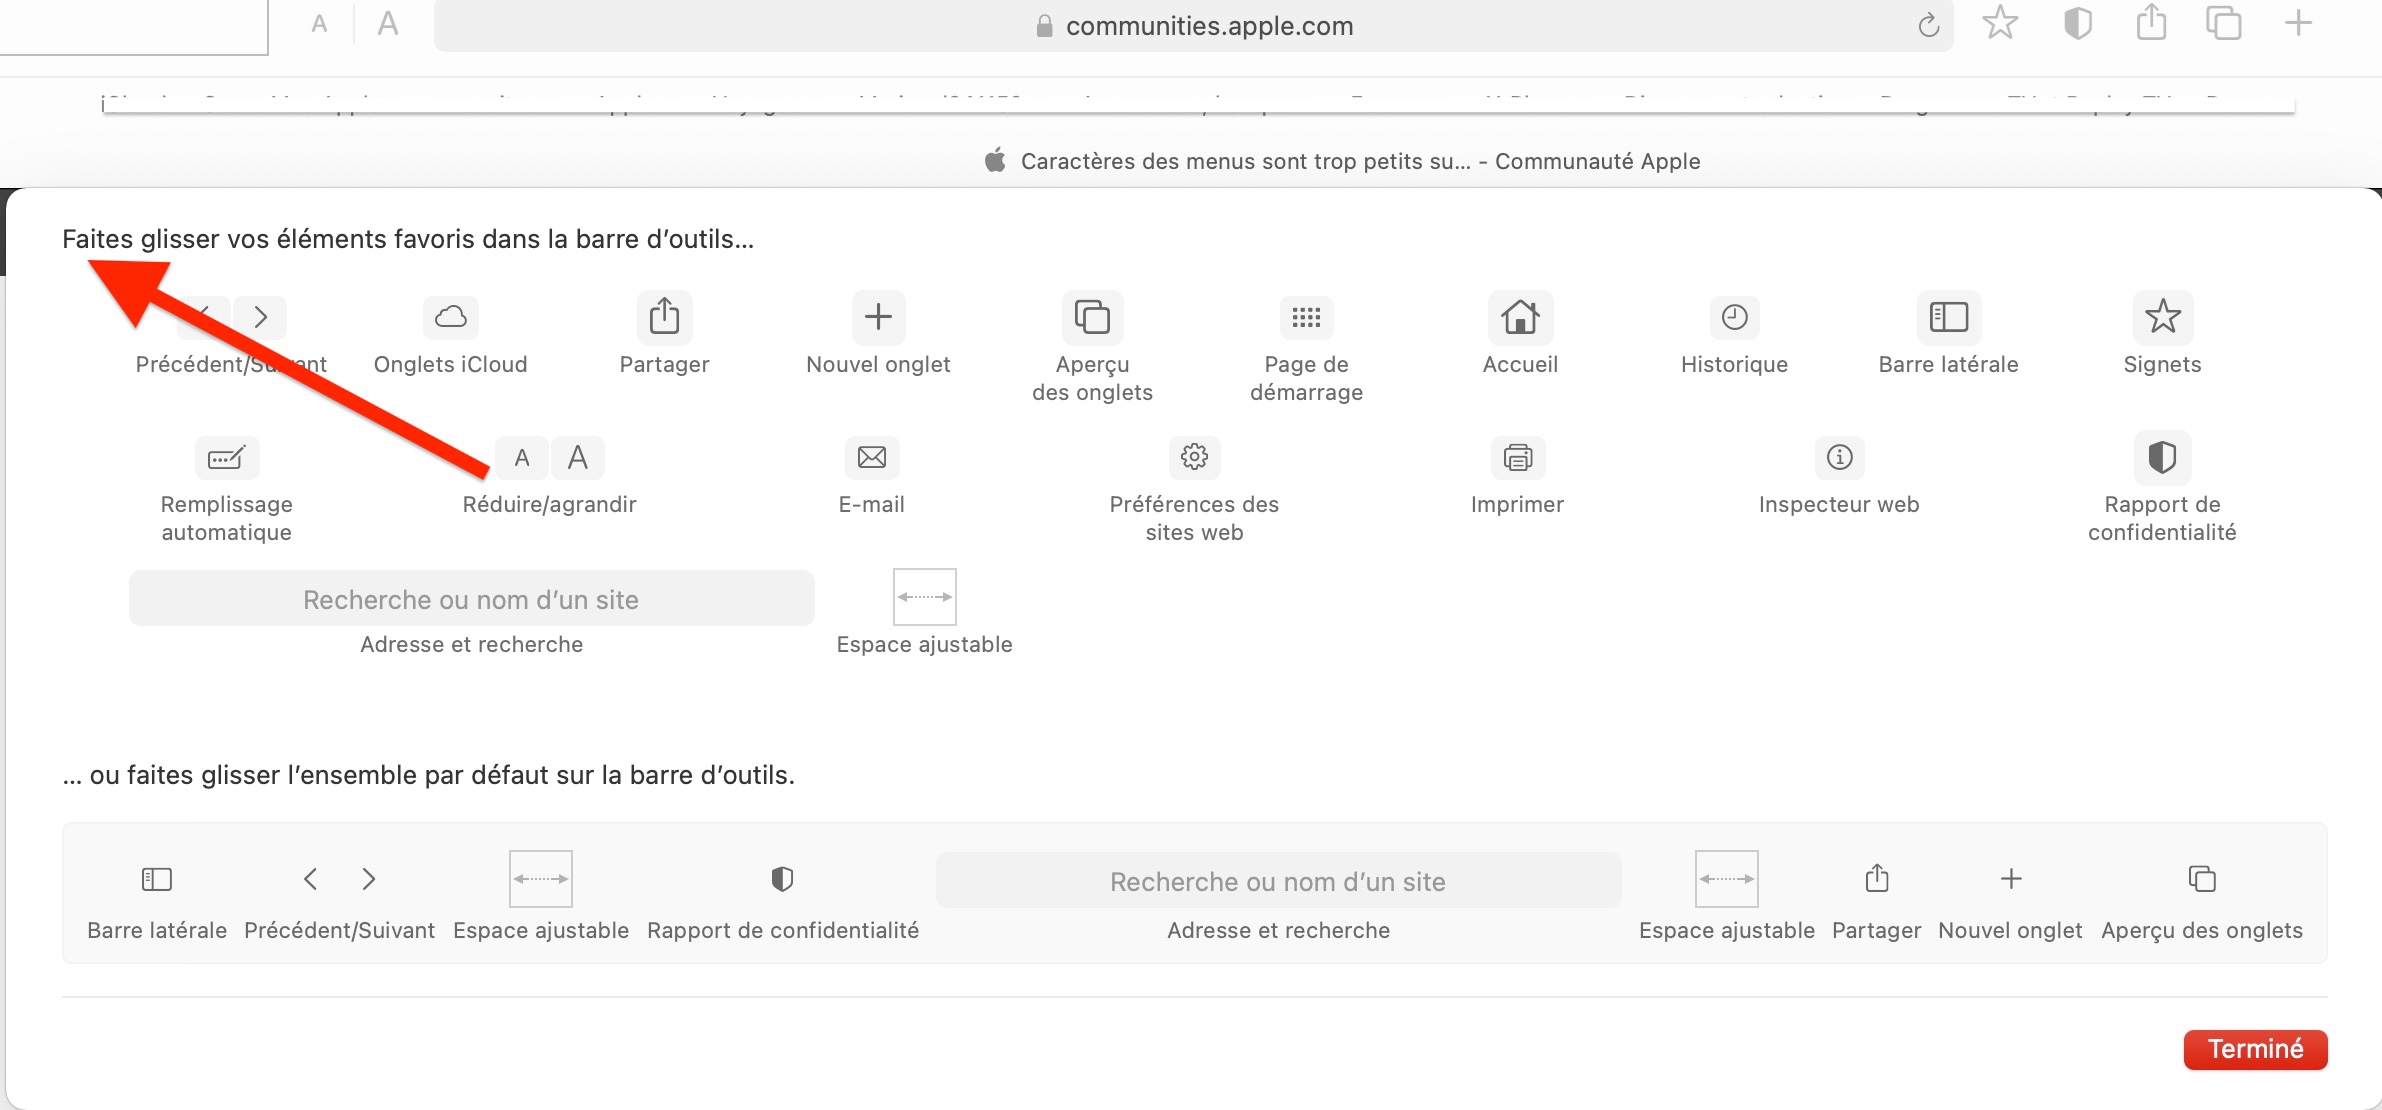Select Préférences des sites web gear

click(x=1194, y=458)
